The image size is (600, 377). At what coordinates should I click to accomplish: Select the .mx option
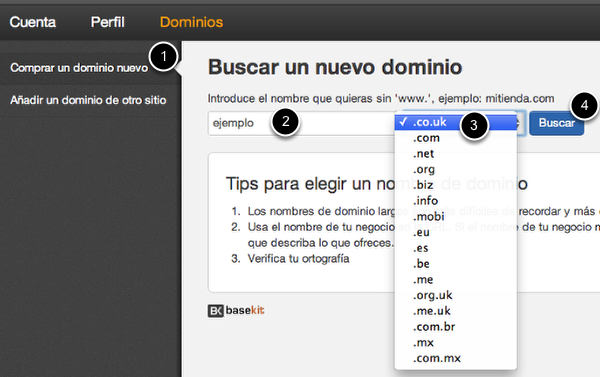455,343
